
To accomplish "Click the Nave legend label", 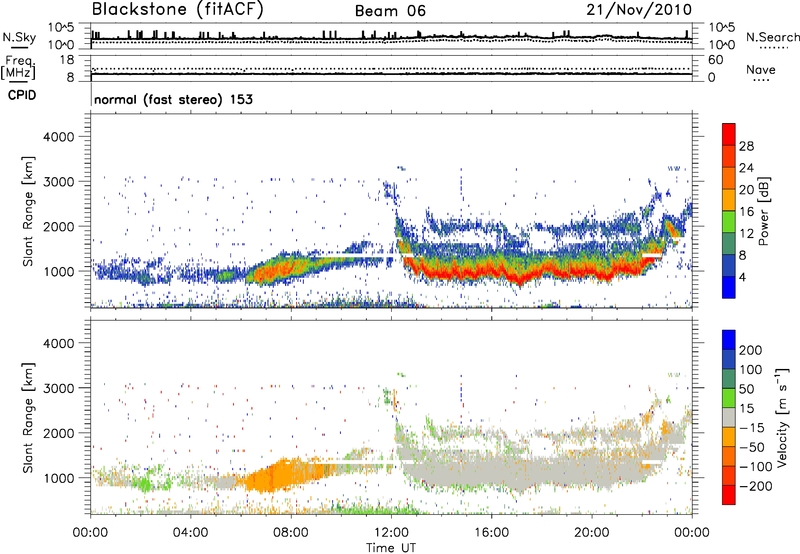I will (x=760, y=70).
